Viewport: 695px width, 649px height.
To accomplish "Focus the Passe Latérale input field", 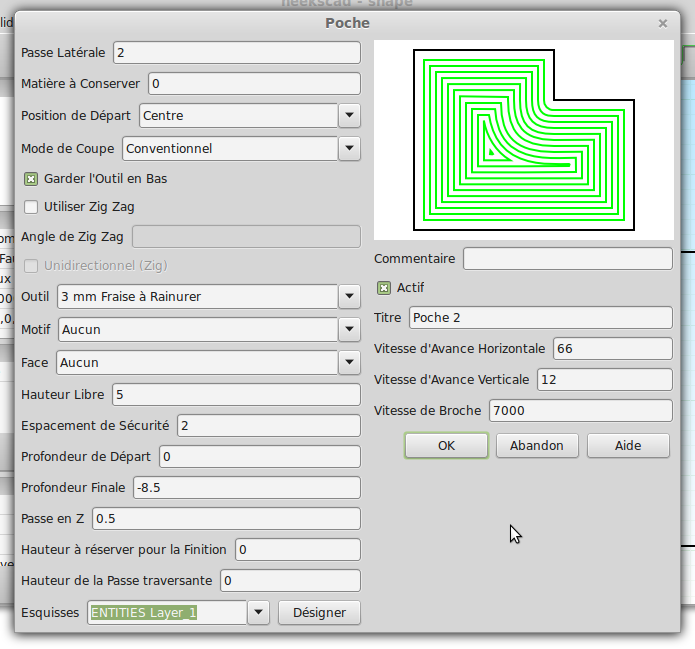I will (x=236, y=53).
